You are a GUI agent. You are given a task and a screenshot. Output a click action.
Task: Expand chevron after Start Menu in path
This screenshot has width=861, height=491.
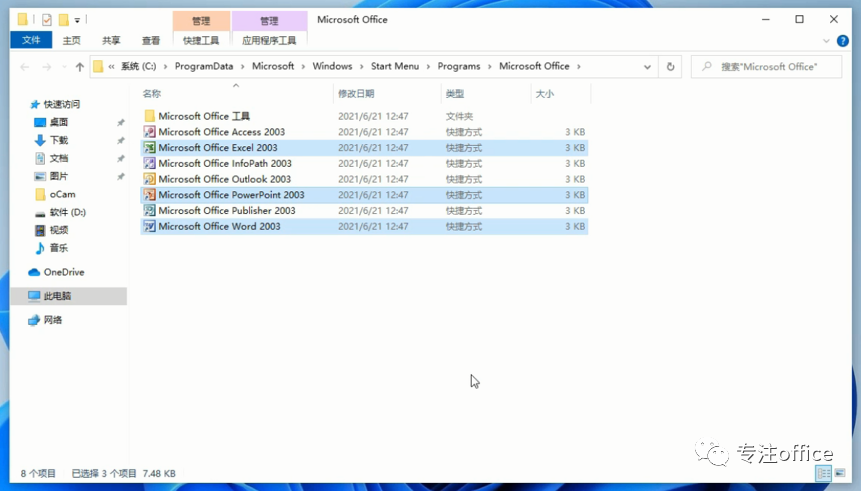point(428,66)
